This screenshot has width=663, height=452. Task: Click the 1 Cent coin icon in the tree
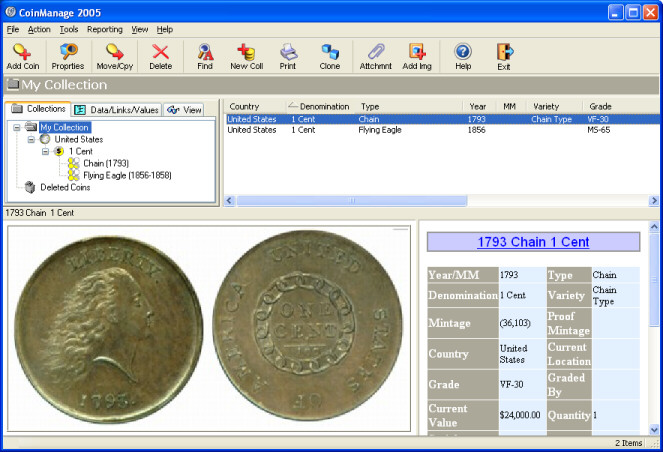click(59, 151)
